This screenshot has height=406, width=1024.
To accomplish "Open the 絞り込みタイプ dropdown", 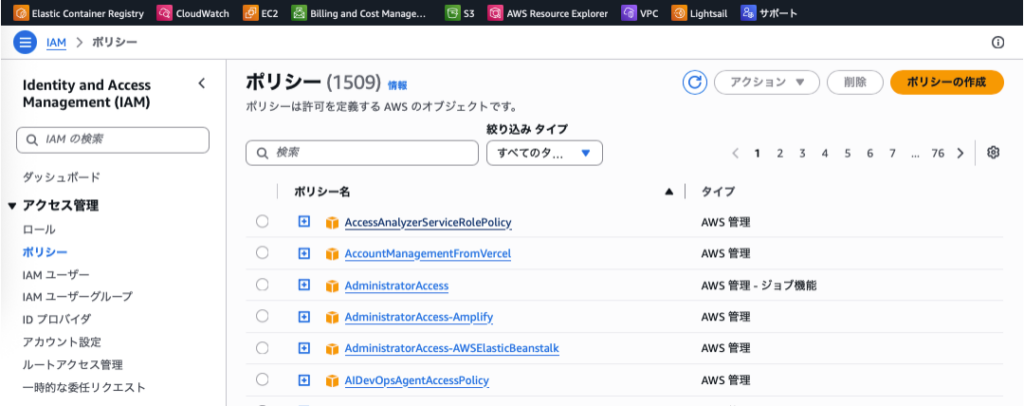I will tap(544, 153).
